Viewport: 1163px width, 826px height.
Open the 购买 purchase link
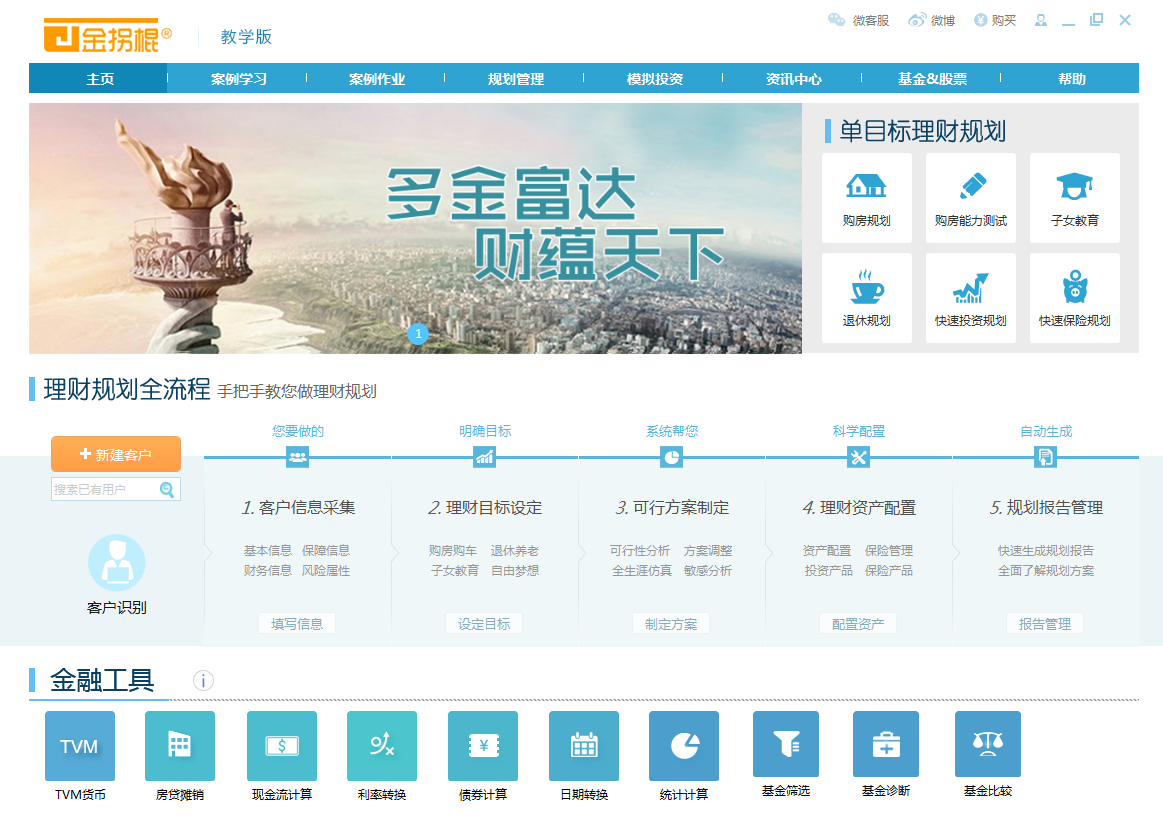(995, 21)
